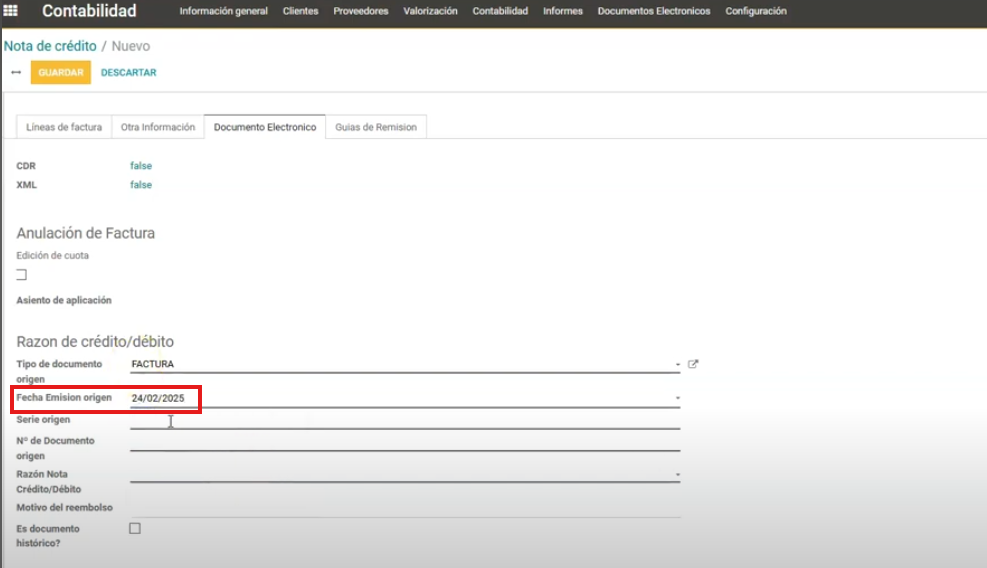Open the Otra Información tab

(x=158, y=127)
